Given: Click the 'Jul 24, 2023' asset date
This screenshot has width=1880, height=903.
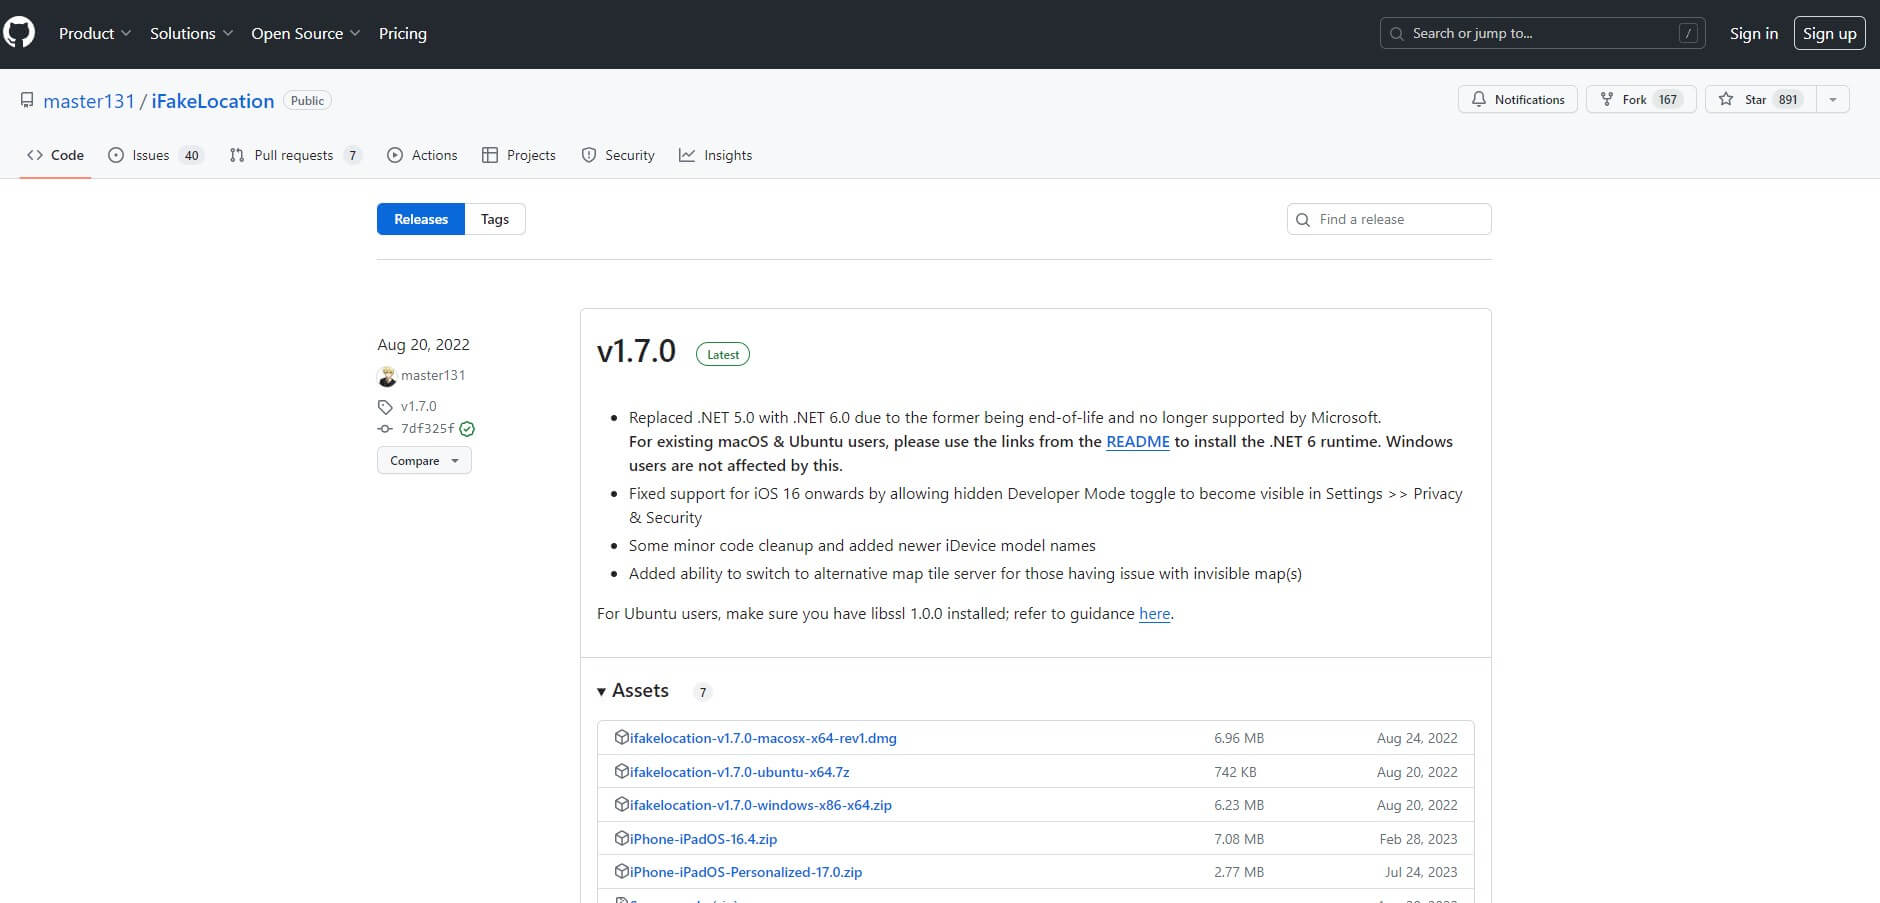Looking at the screenshot, I should (1421, 872).
